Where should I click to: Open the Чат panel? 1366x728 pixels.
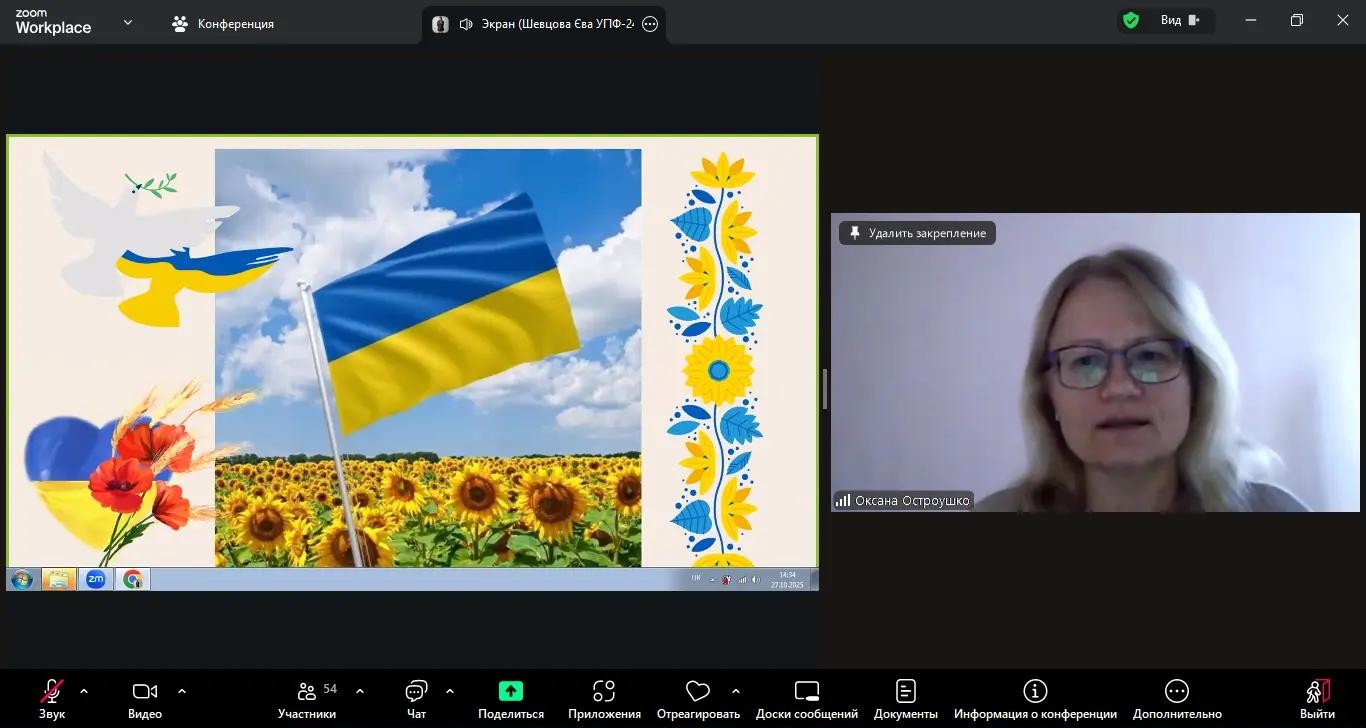pos(415,697)
